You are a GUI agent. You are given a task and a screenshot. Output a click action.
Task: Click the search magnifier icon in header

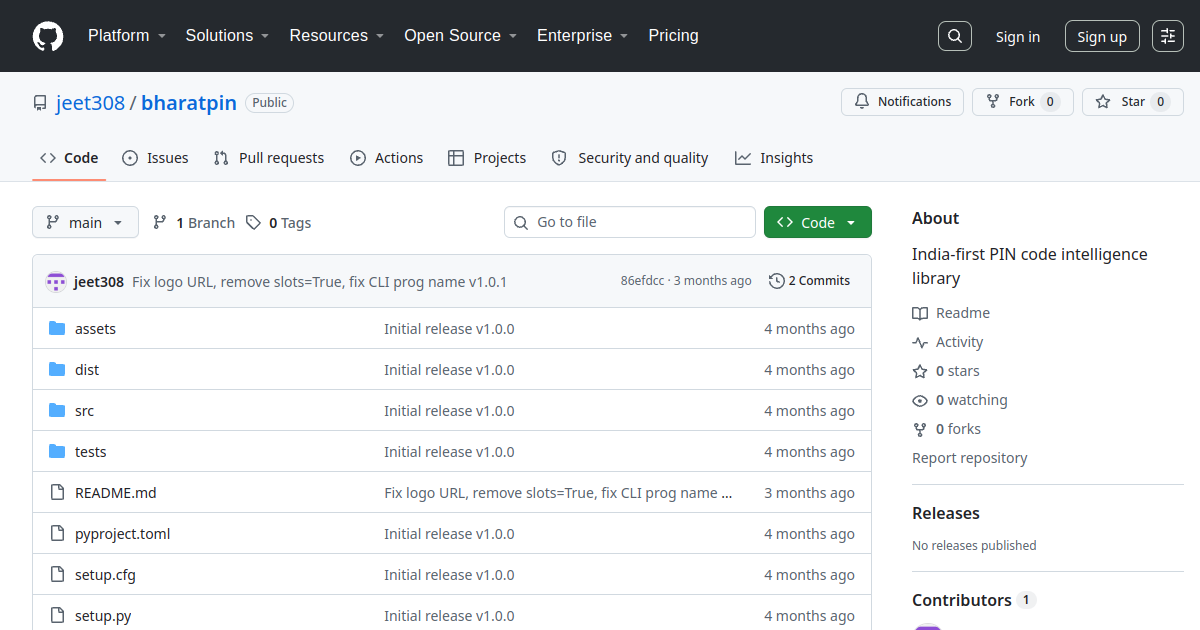[955, 36]
